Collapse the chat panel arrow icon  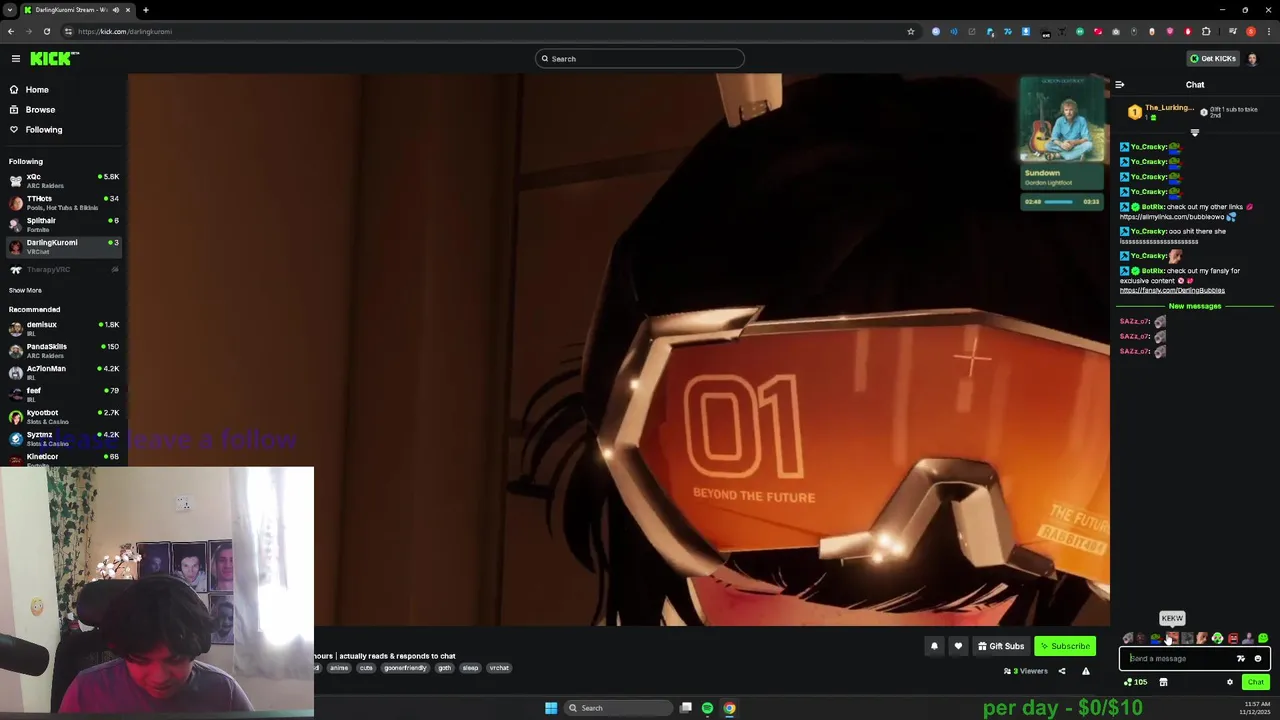point(1120,85)
